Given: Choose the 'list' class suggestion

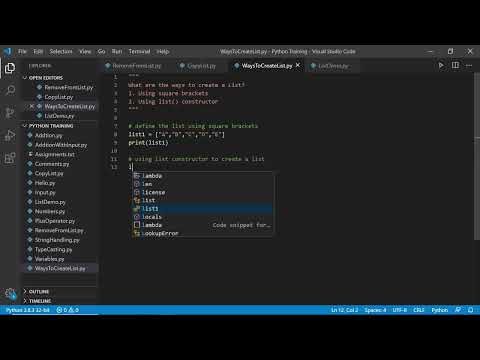Looking at the screenshot, I should pos(202,200).
